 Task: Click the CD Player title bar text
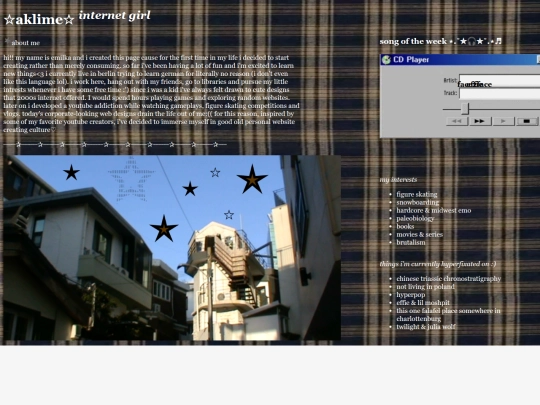(x=411, y=60)
